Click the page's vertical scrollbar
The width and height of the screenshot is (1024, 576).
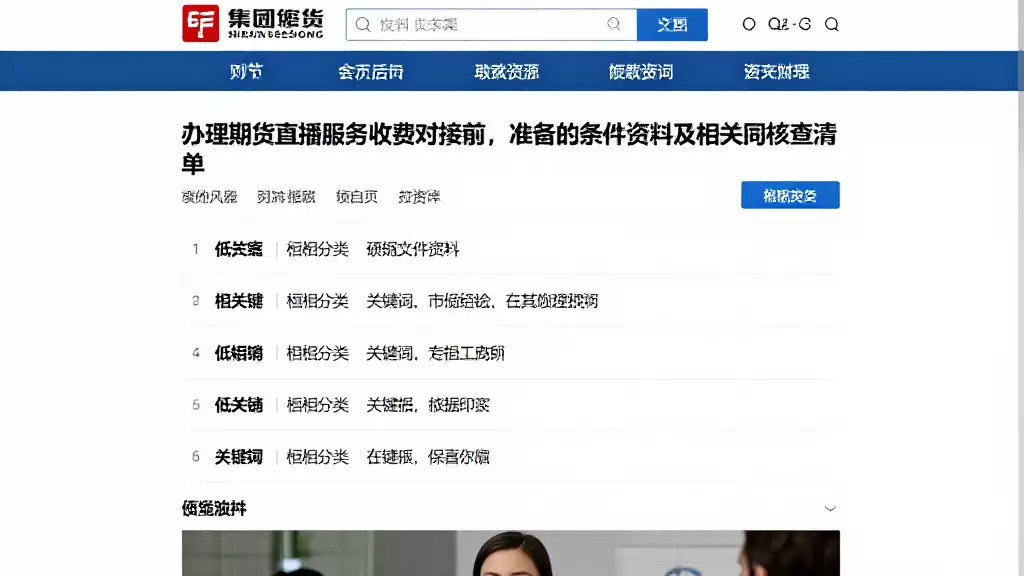(x=1021, y=288)
